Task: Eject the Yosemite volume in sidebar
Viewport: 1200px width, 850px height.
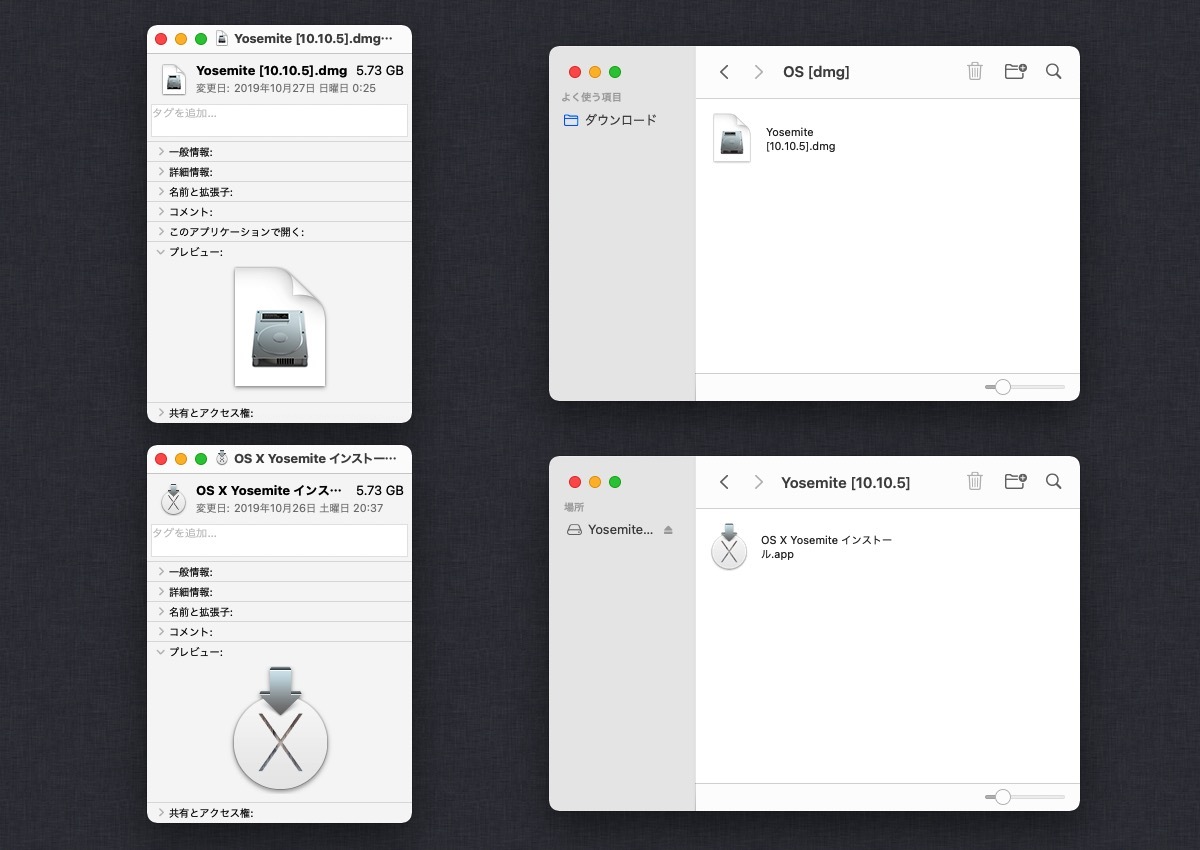Action: click(668, 530)
